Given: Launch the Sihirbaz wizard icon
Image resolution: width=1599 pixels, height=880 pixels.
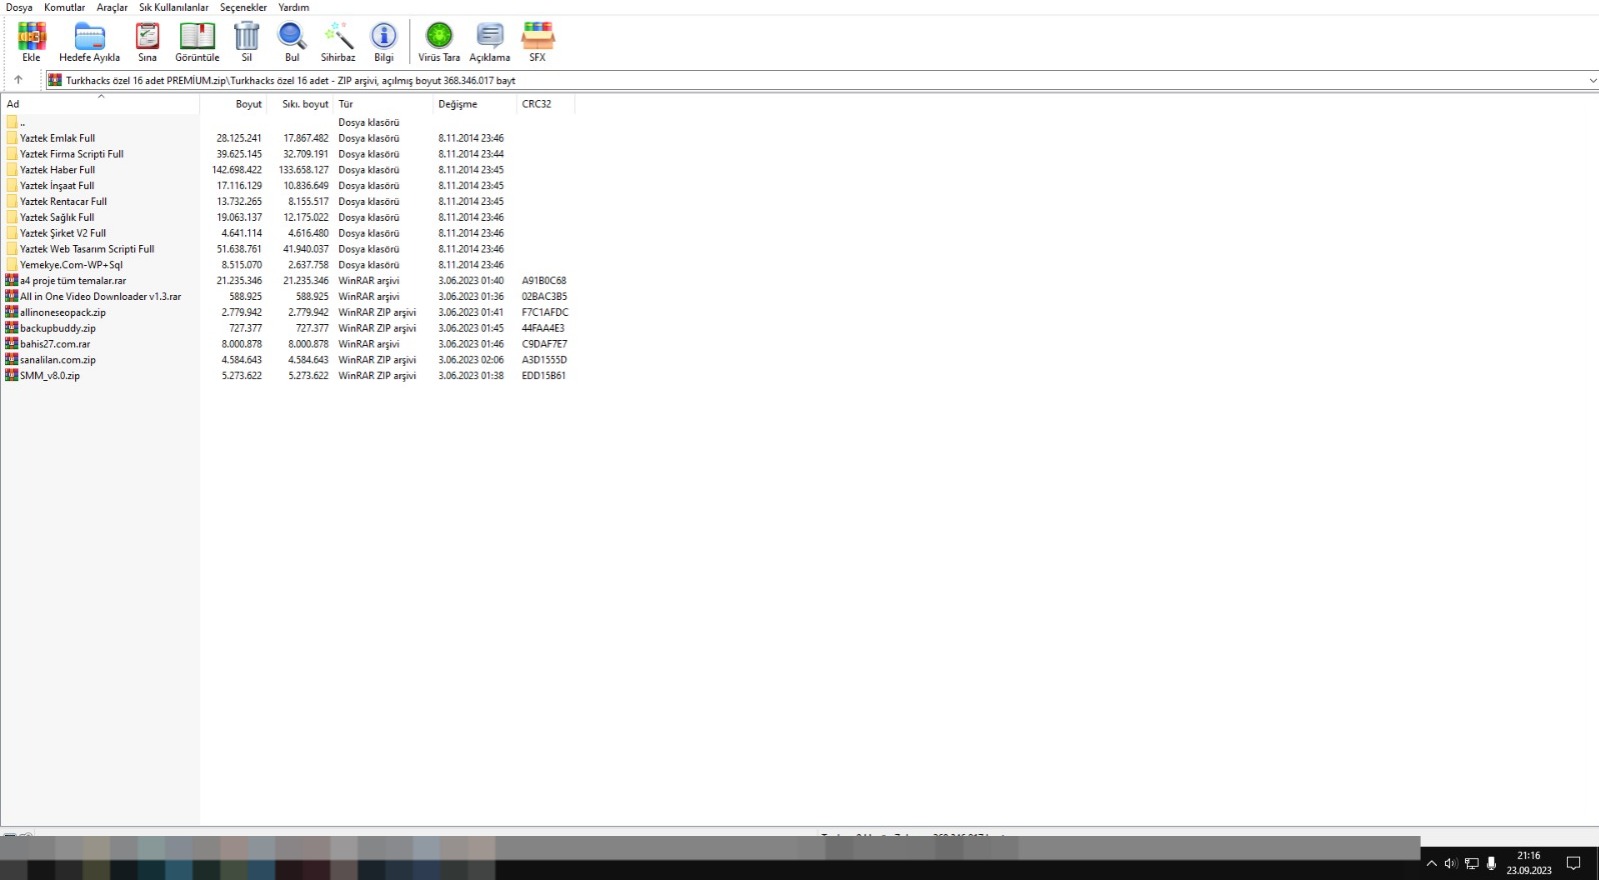Looking at the screenshot, I should 338,37.
